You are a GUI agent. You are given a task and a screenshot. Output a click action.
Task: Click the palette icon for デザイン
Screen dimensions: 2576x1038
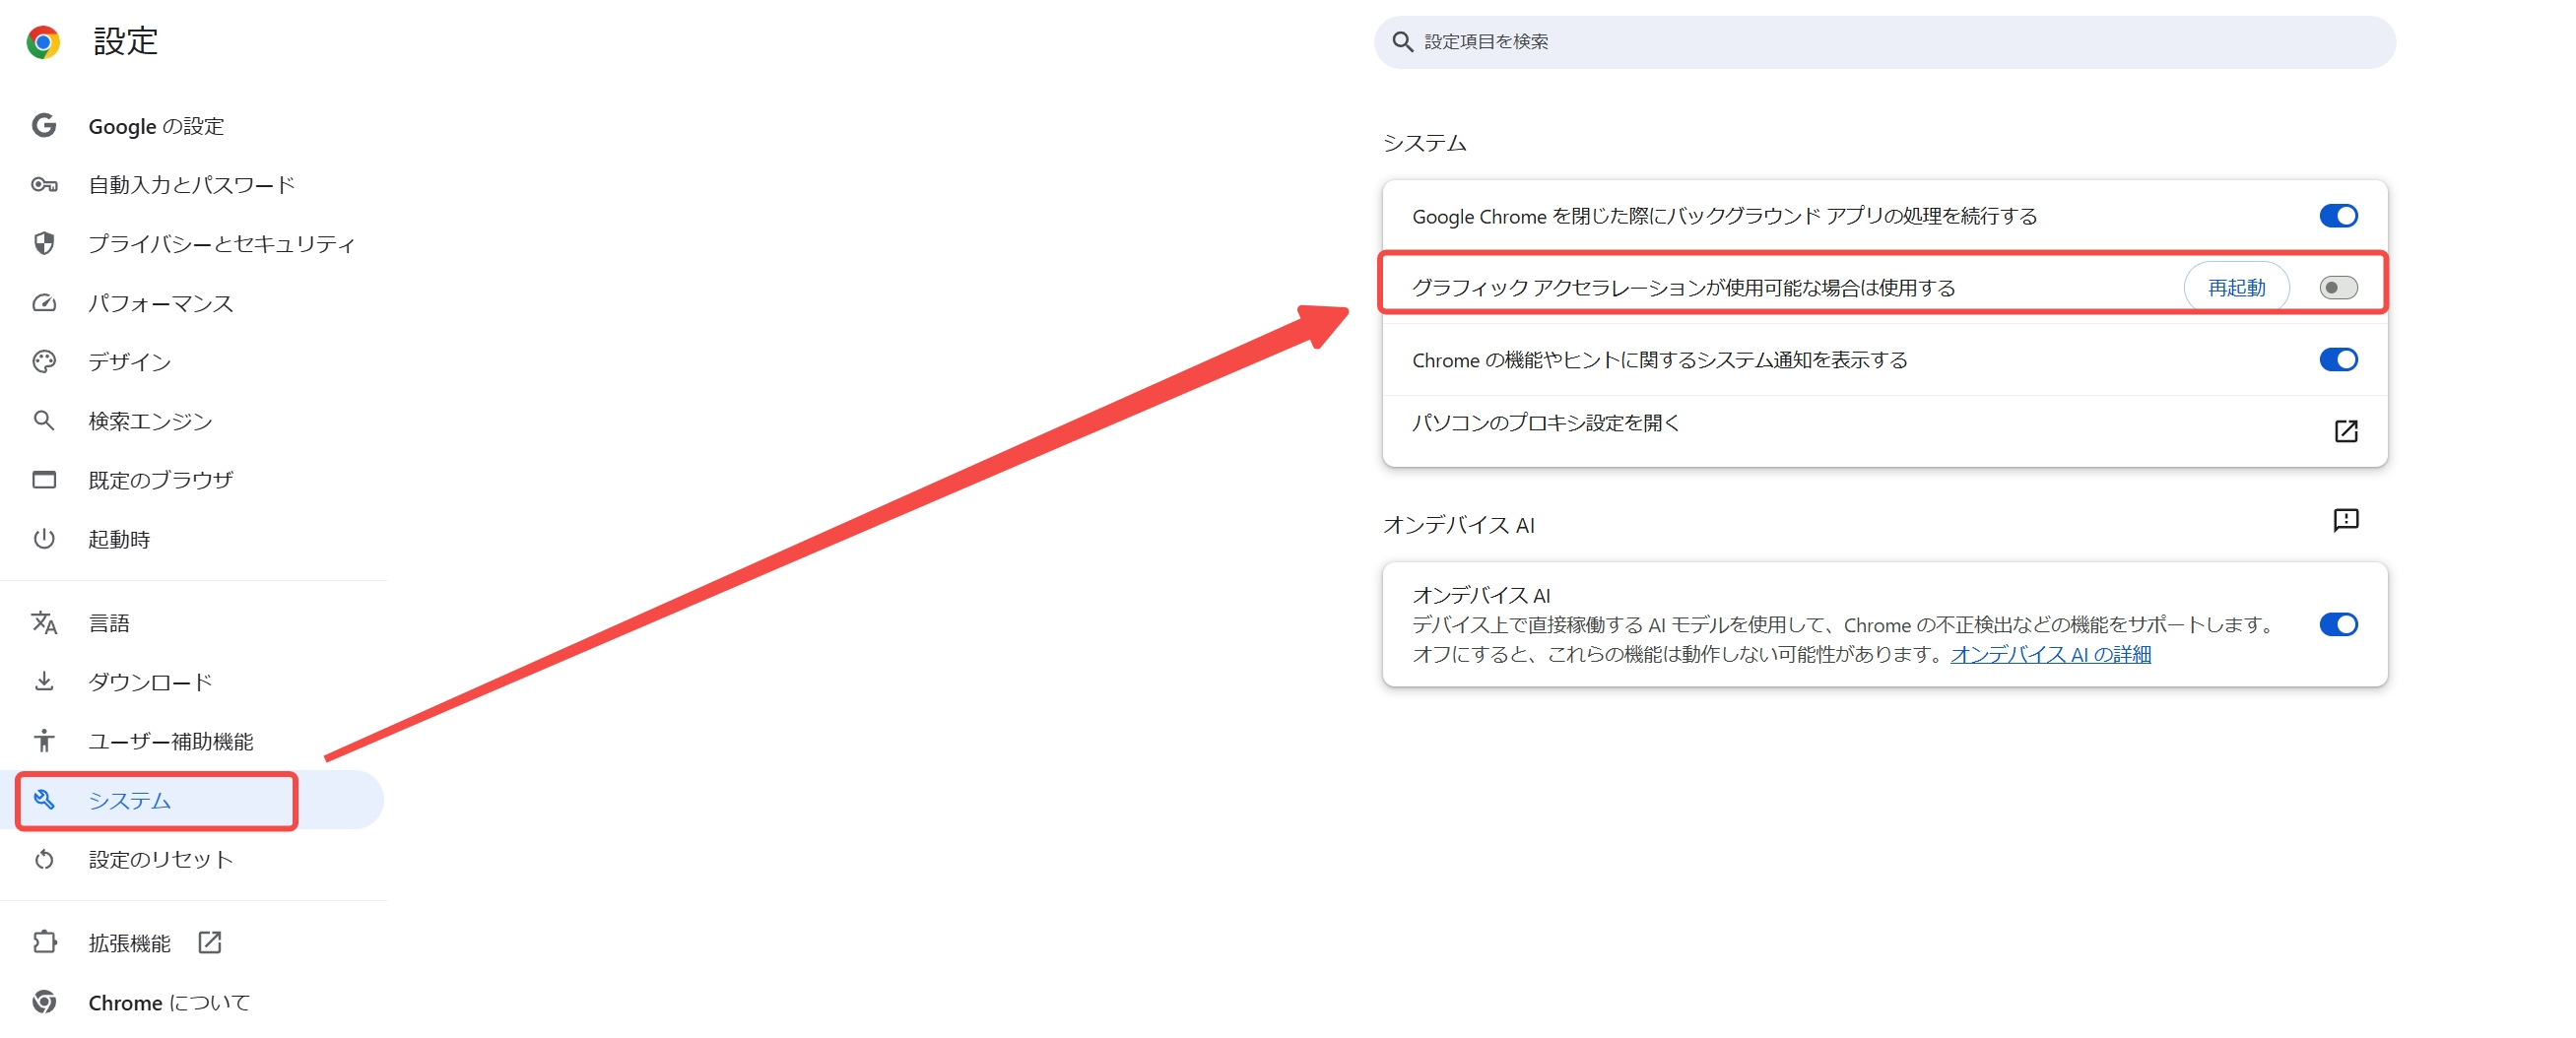(x=44, y=362)
